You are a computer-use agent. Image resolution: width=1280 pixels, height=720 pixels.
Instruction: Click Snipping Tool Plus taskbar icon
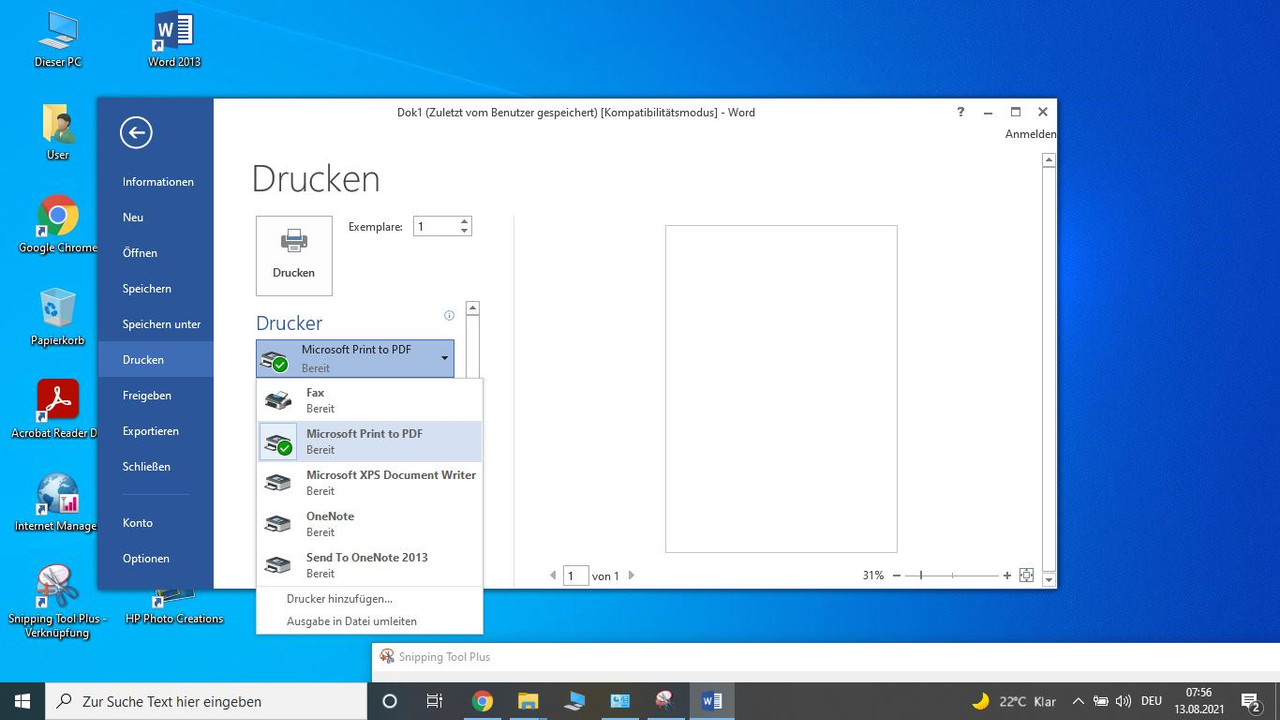[x=665, y=701]
